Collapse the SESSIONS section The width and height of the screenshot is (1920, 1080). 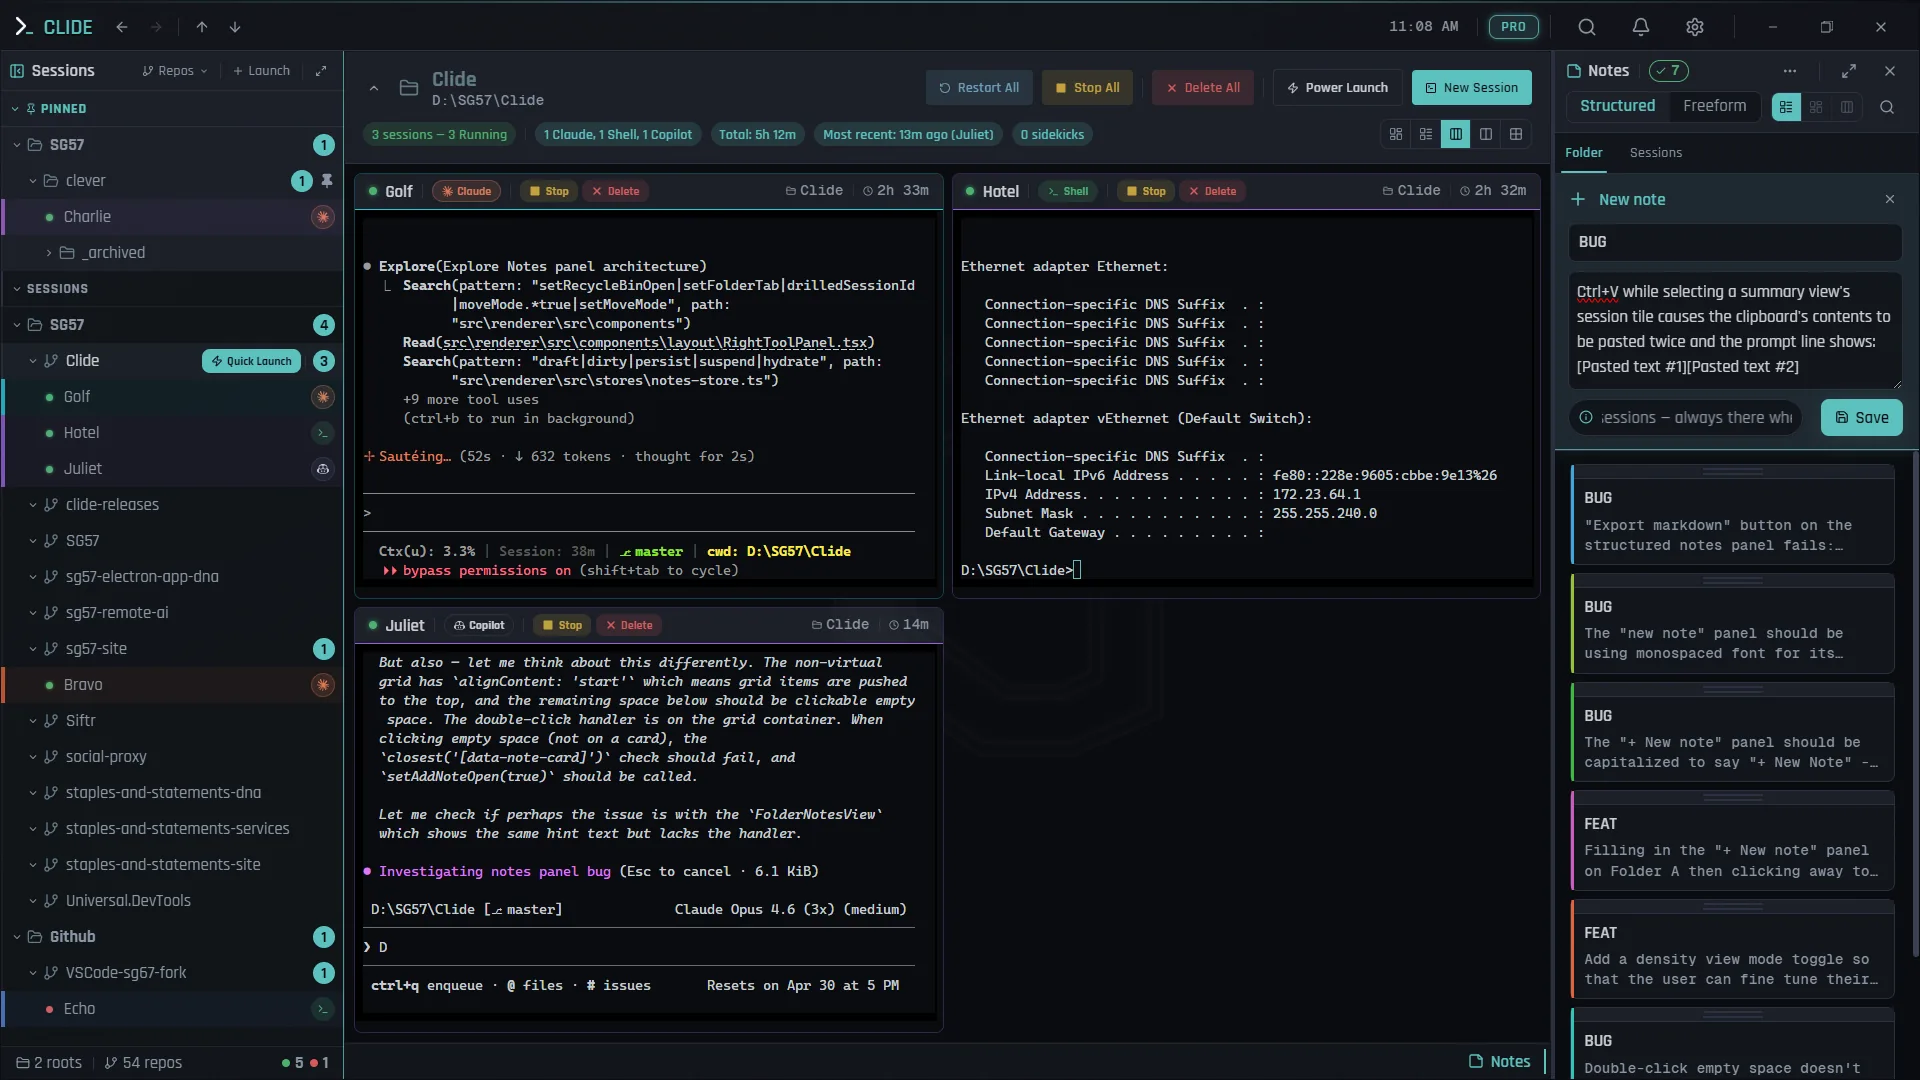pos(16,289)
